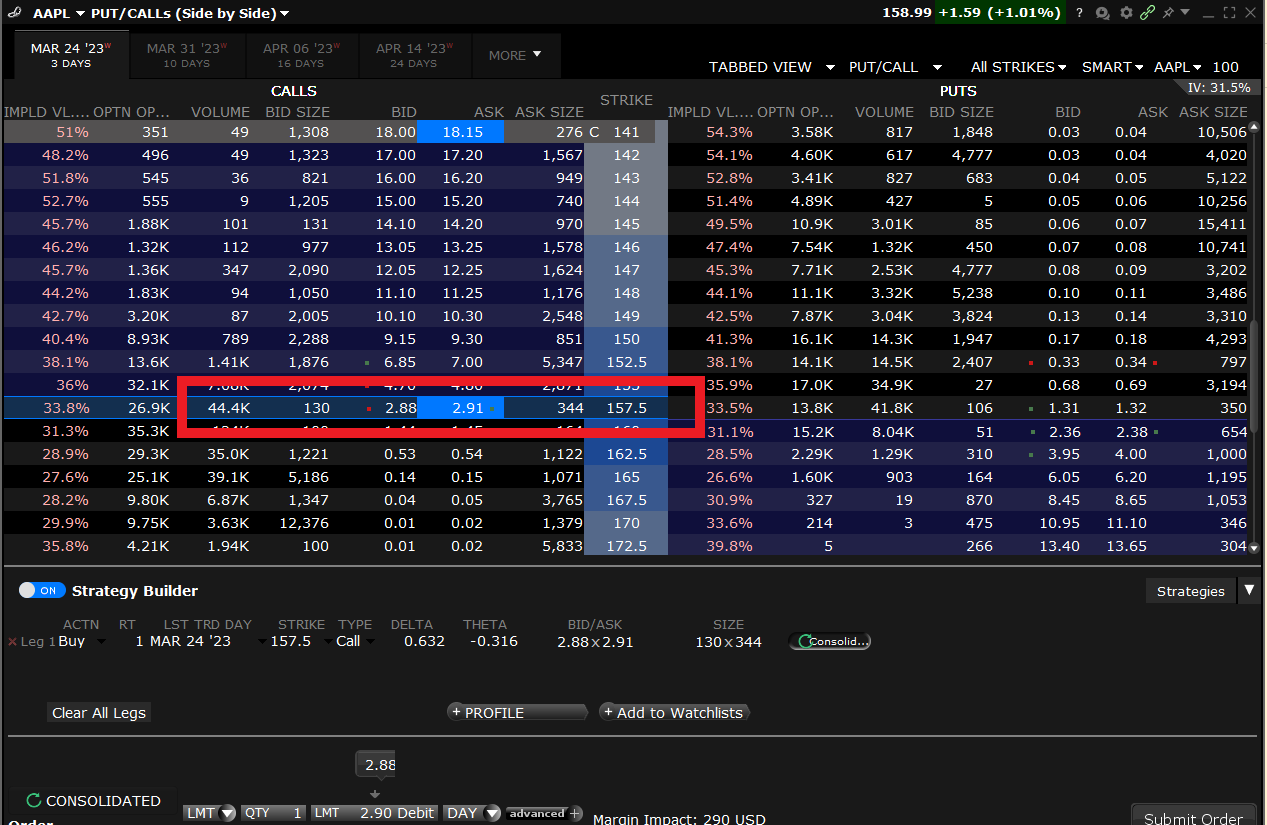Open the help question mark icon
The image size is (1267, 825).
click(1079, 13)
